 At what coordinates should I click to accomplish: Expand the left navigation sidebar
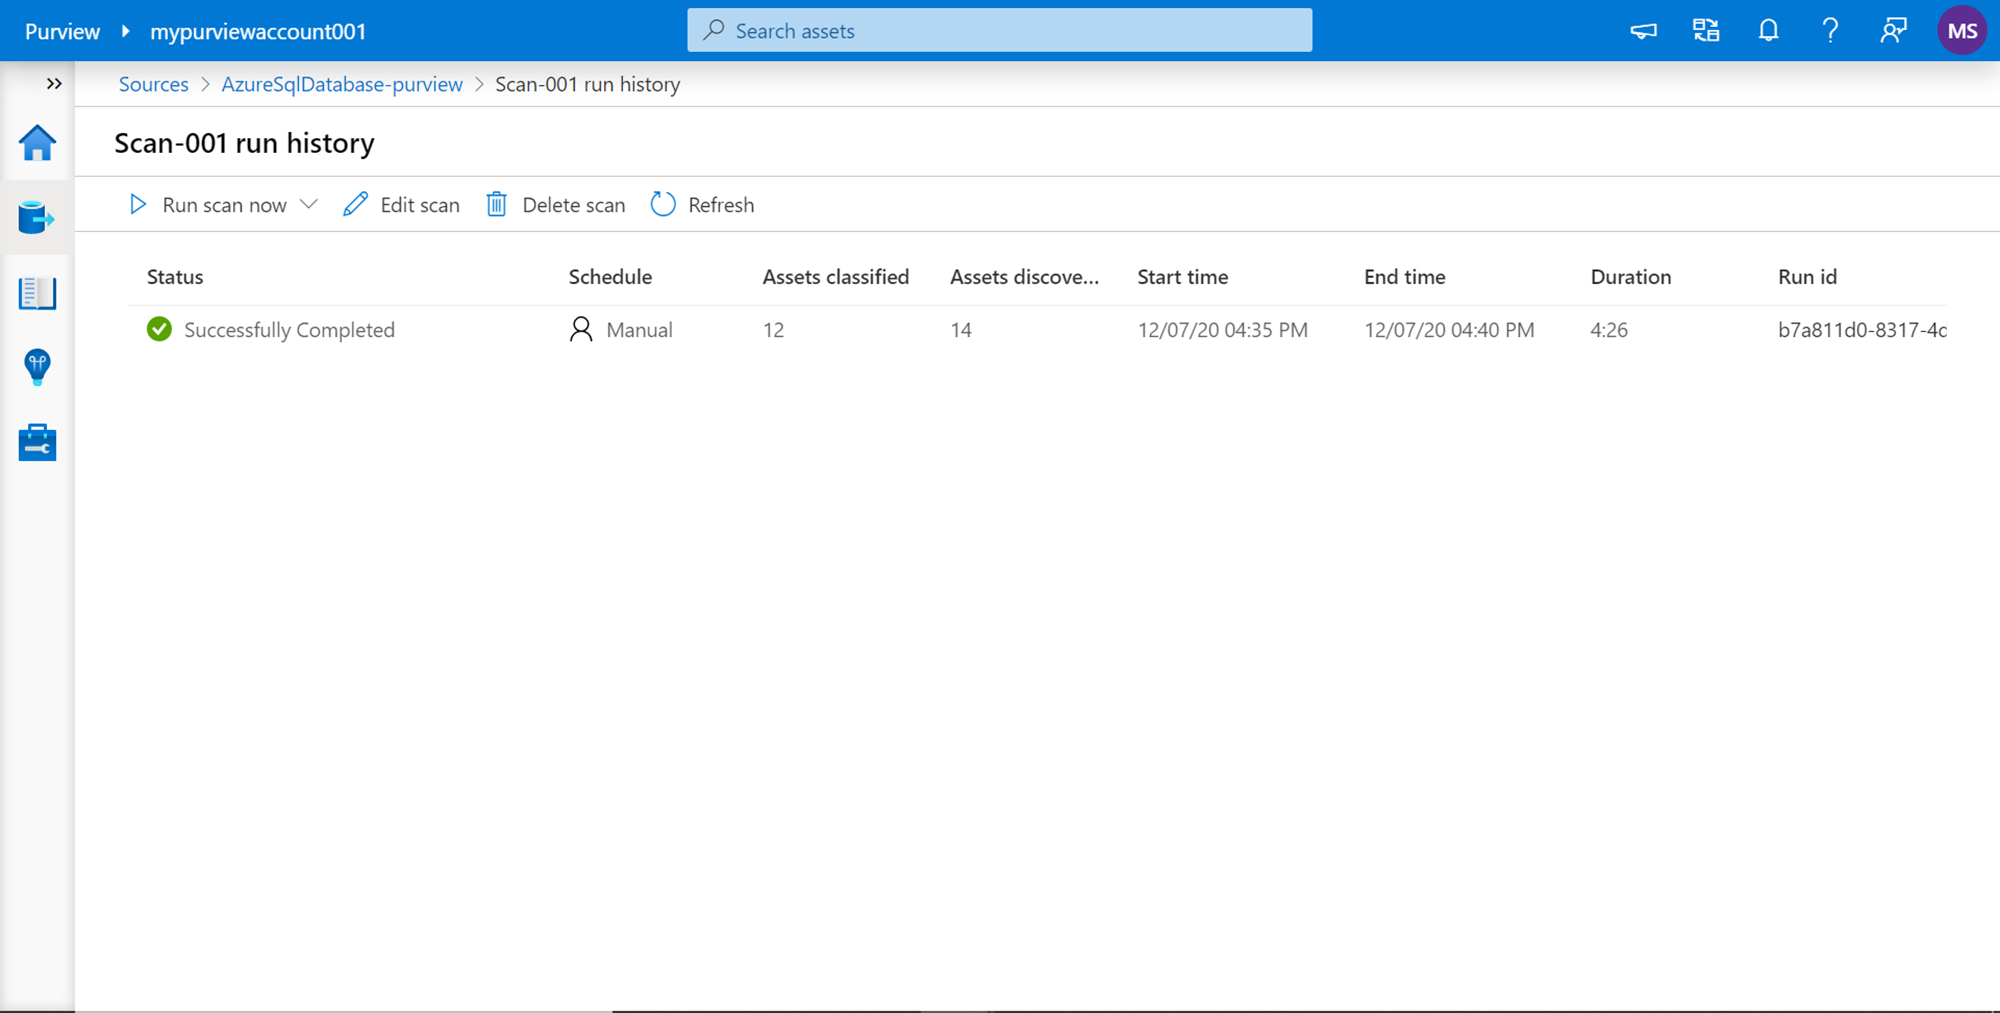point(54,84)
